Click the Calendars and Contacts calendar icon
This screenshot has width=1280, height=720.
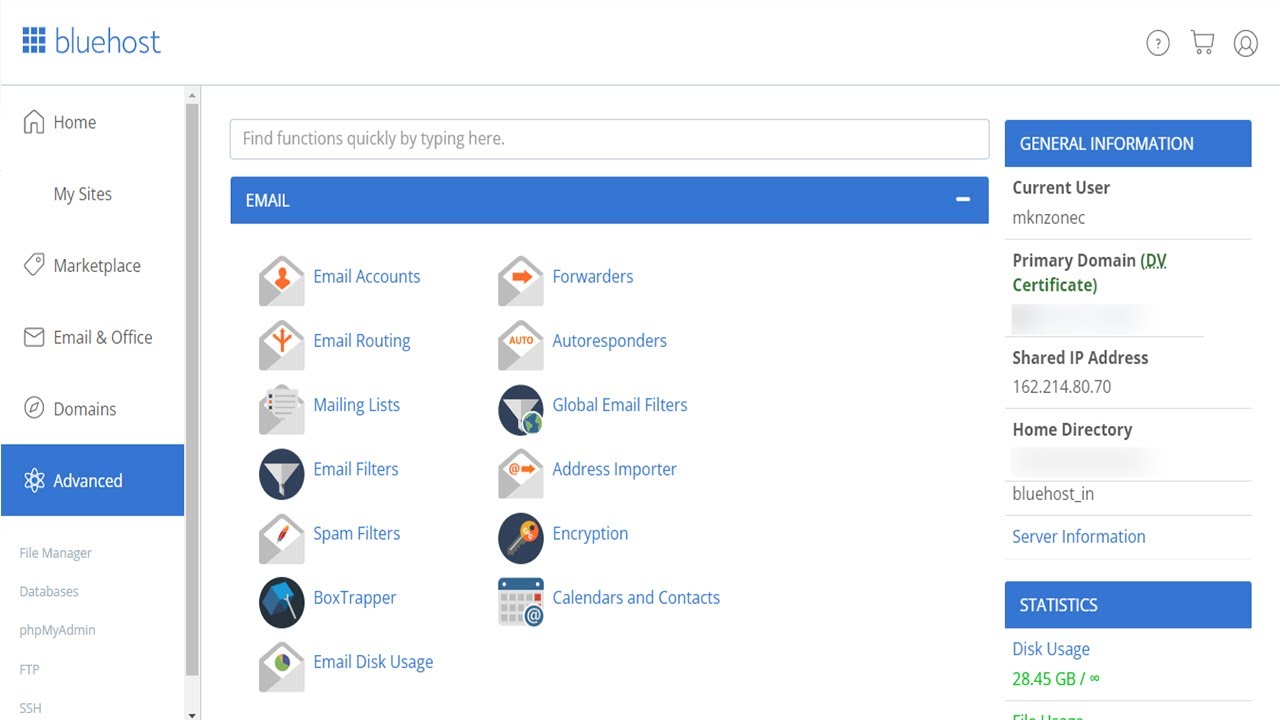click(521, 602)
